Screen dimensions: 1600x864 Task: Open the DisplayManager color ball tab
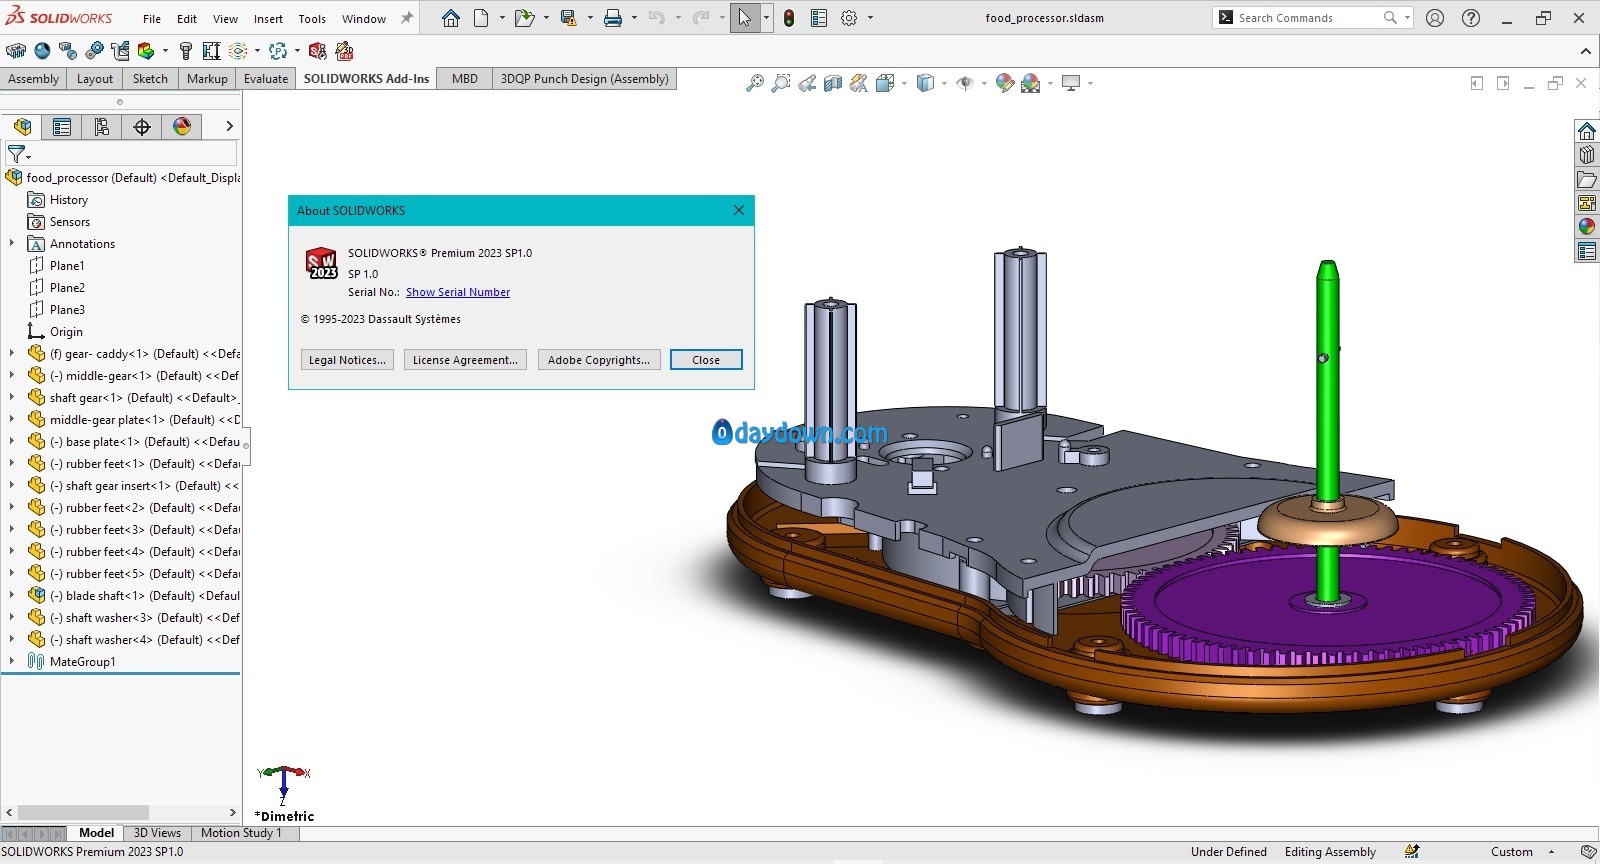pyautogui.click(x=182, y=127)
